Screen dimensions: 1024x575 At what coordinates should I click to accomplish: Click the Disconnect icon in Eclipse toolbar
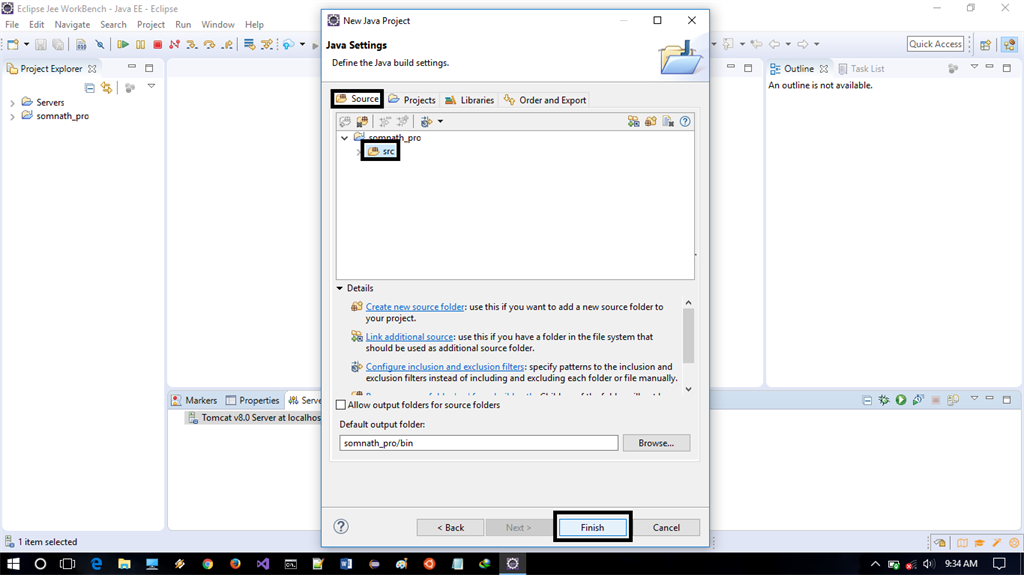[x=174, y=44]
